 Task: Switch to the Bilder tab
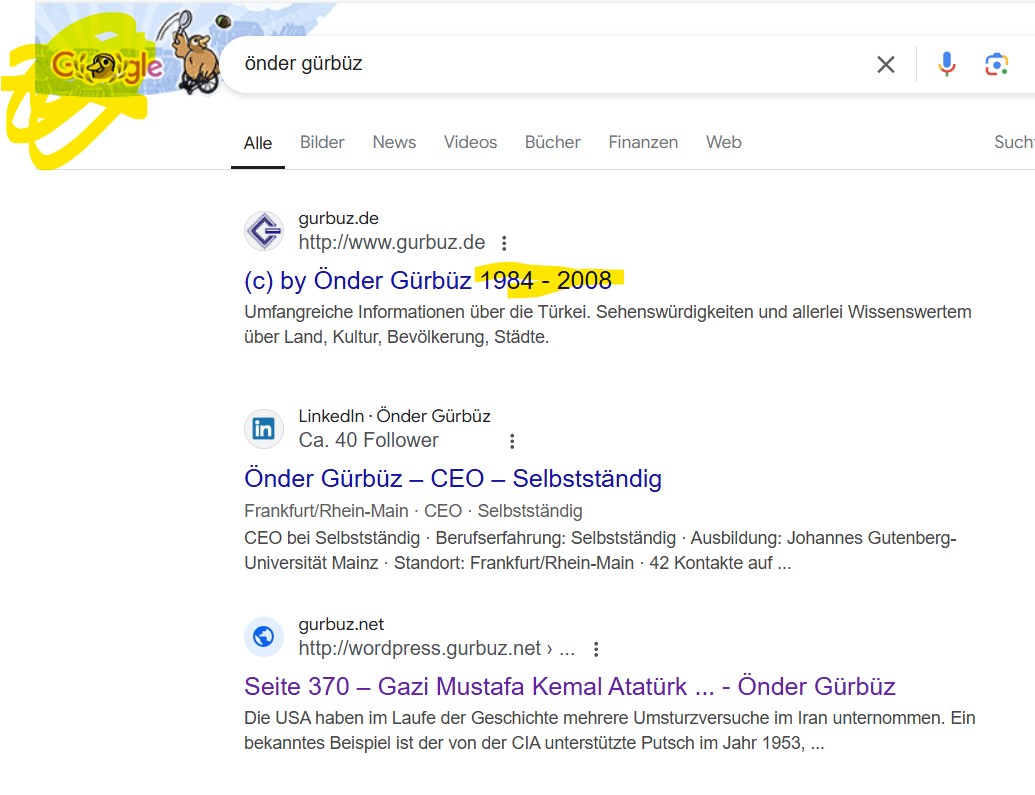pos(322,142)
